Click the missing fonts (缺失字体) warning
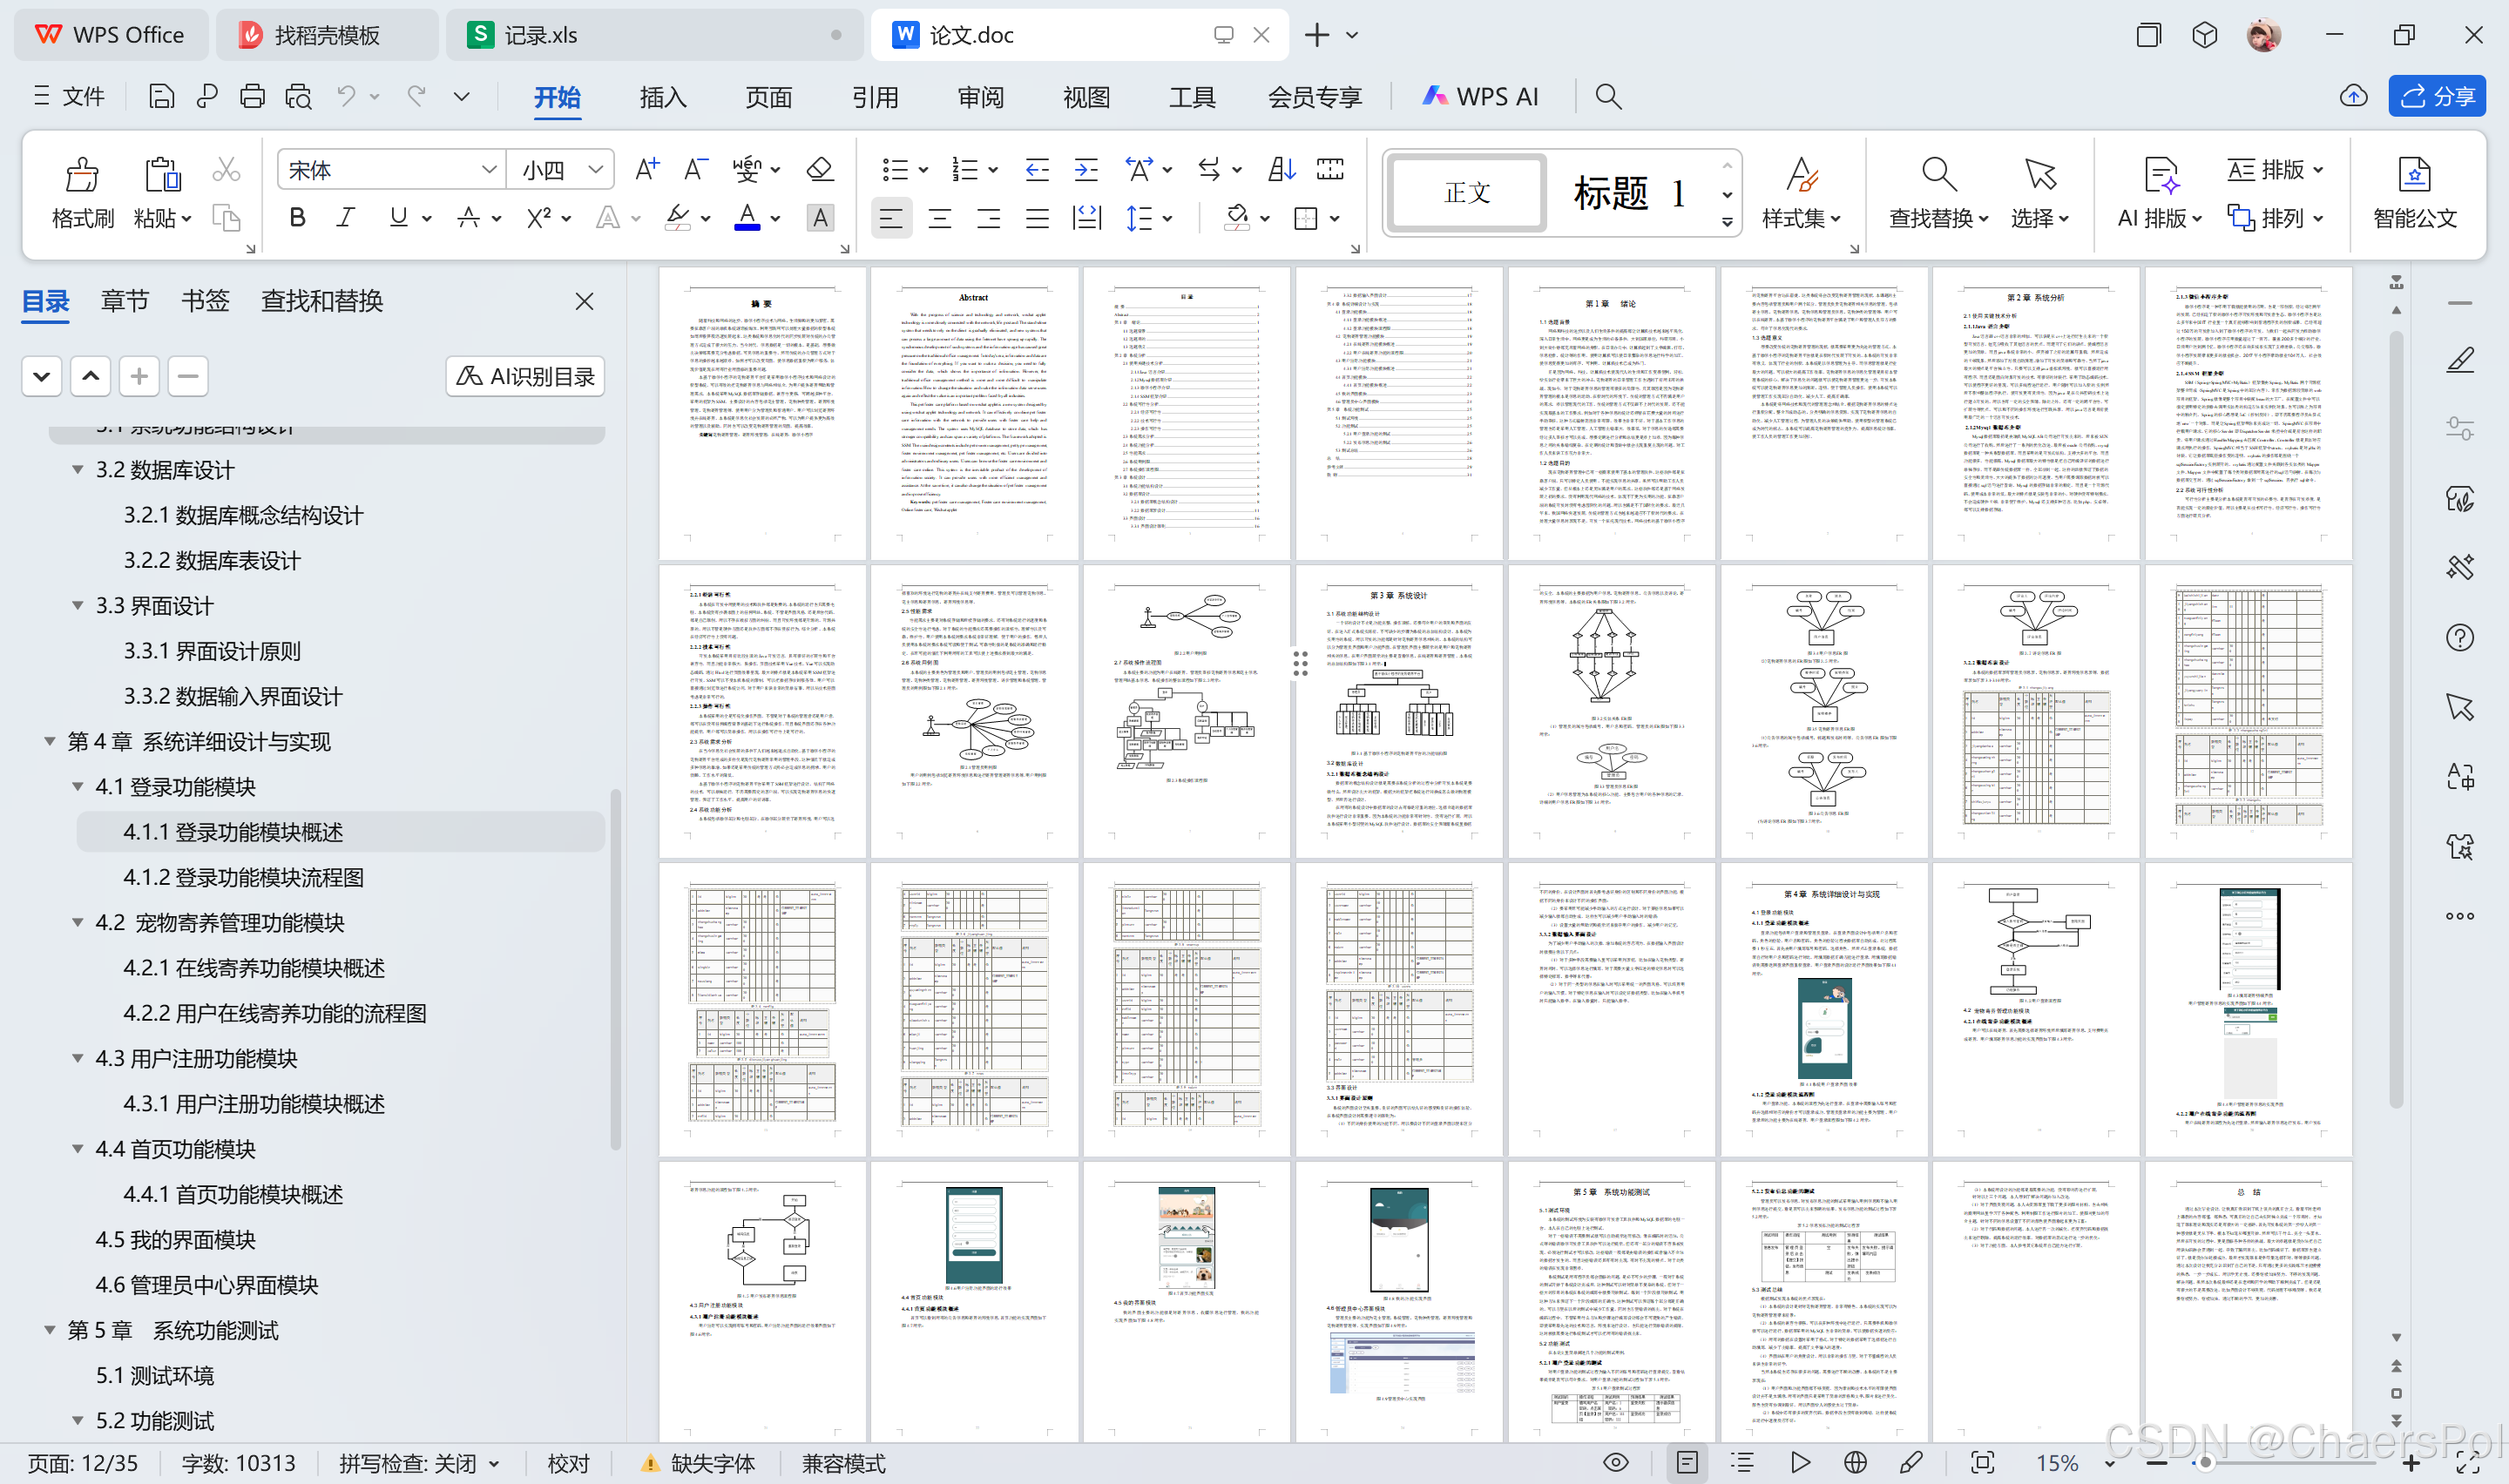The width and height of the screenshot is (2509, 1484). pyautogui.click(x=697, y=1463)
